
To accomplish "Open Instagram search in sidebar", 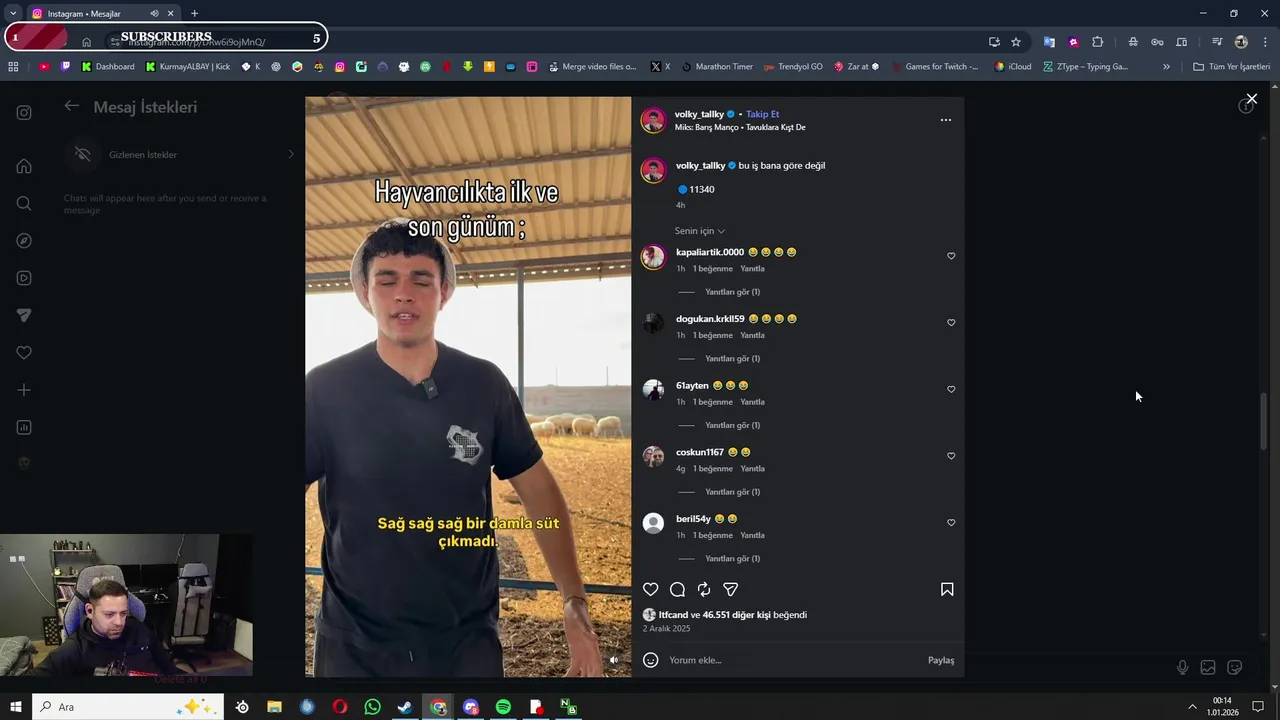I will point(24,203).
